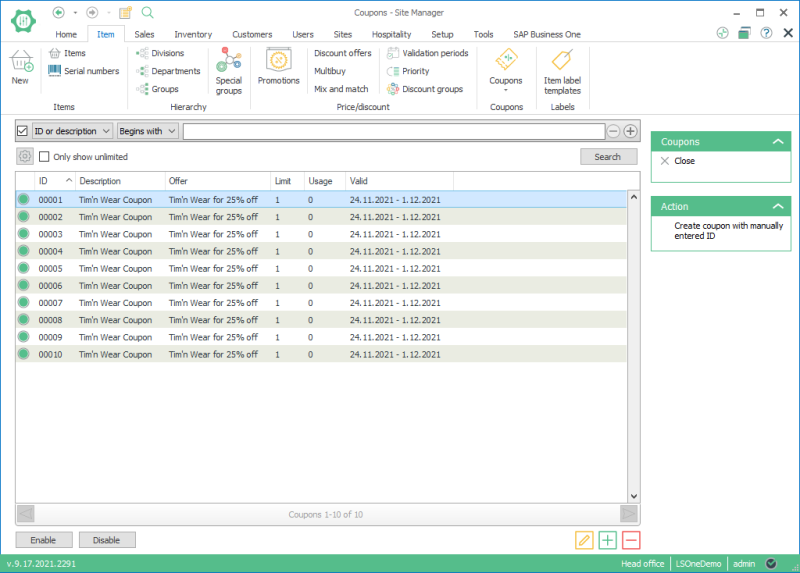Click the help question mark icon

click(x=766, y=33)
